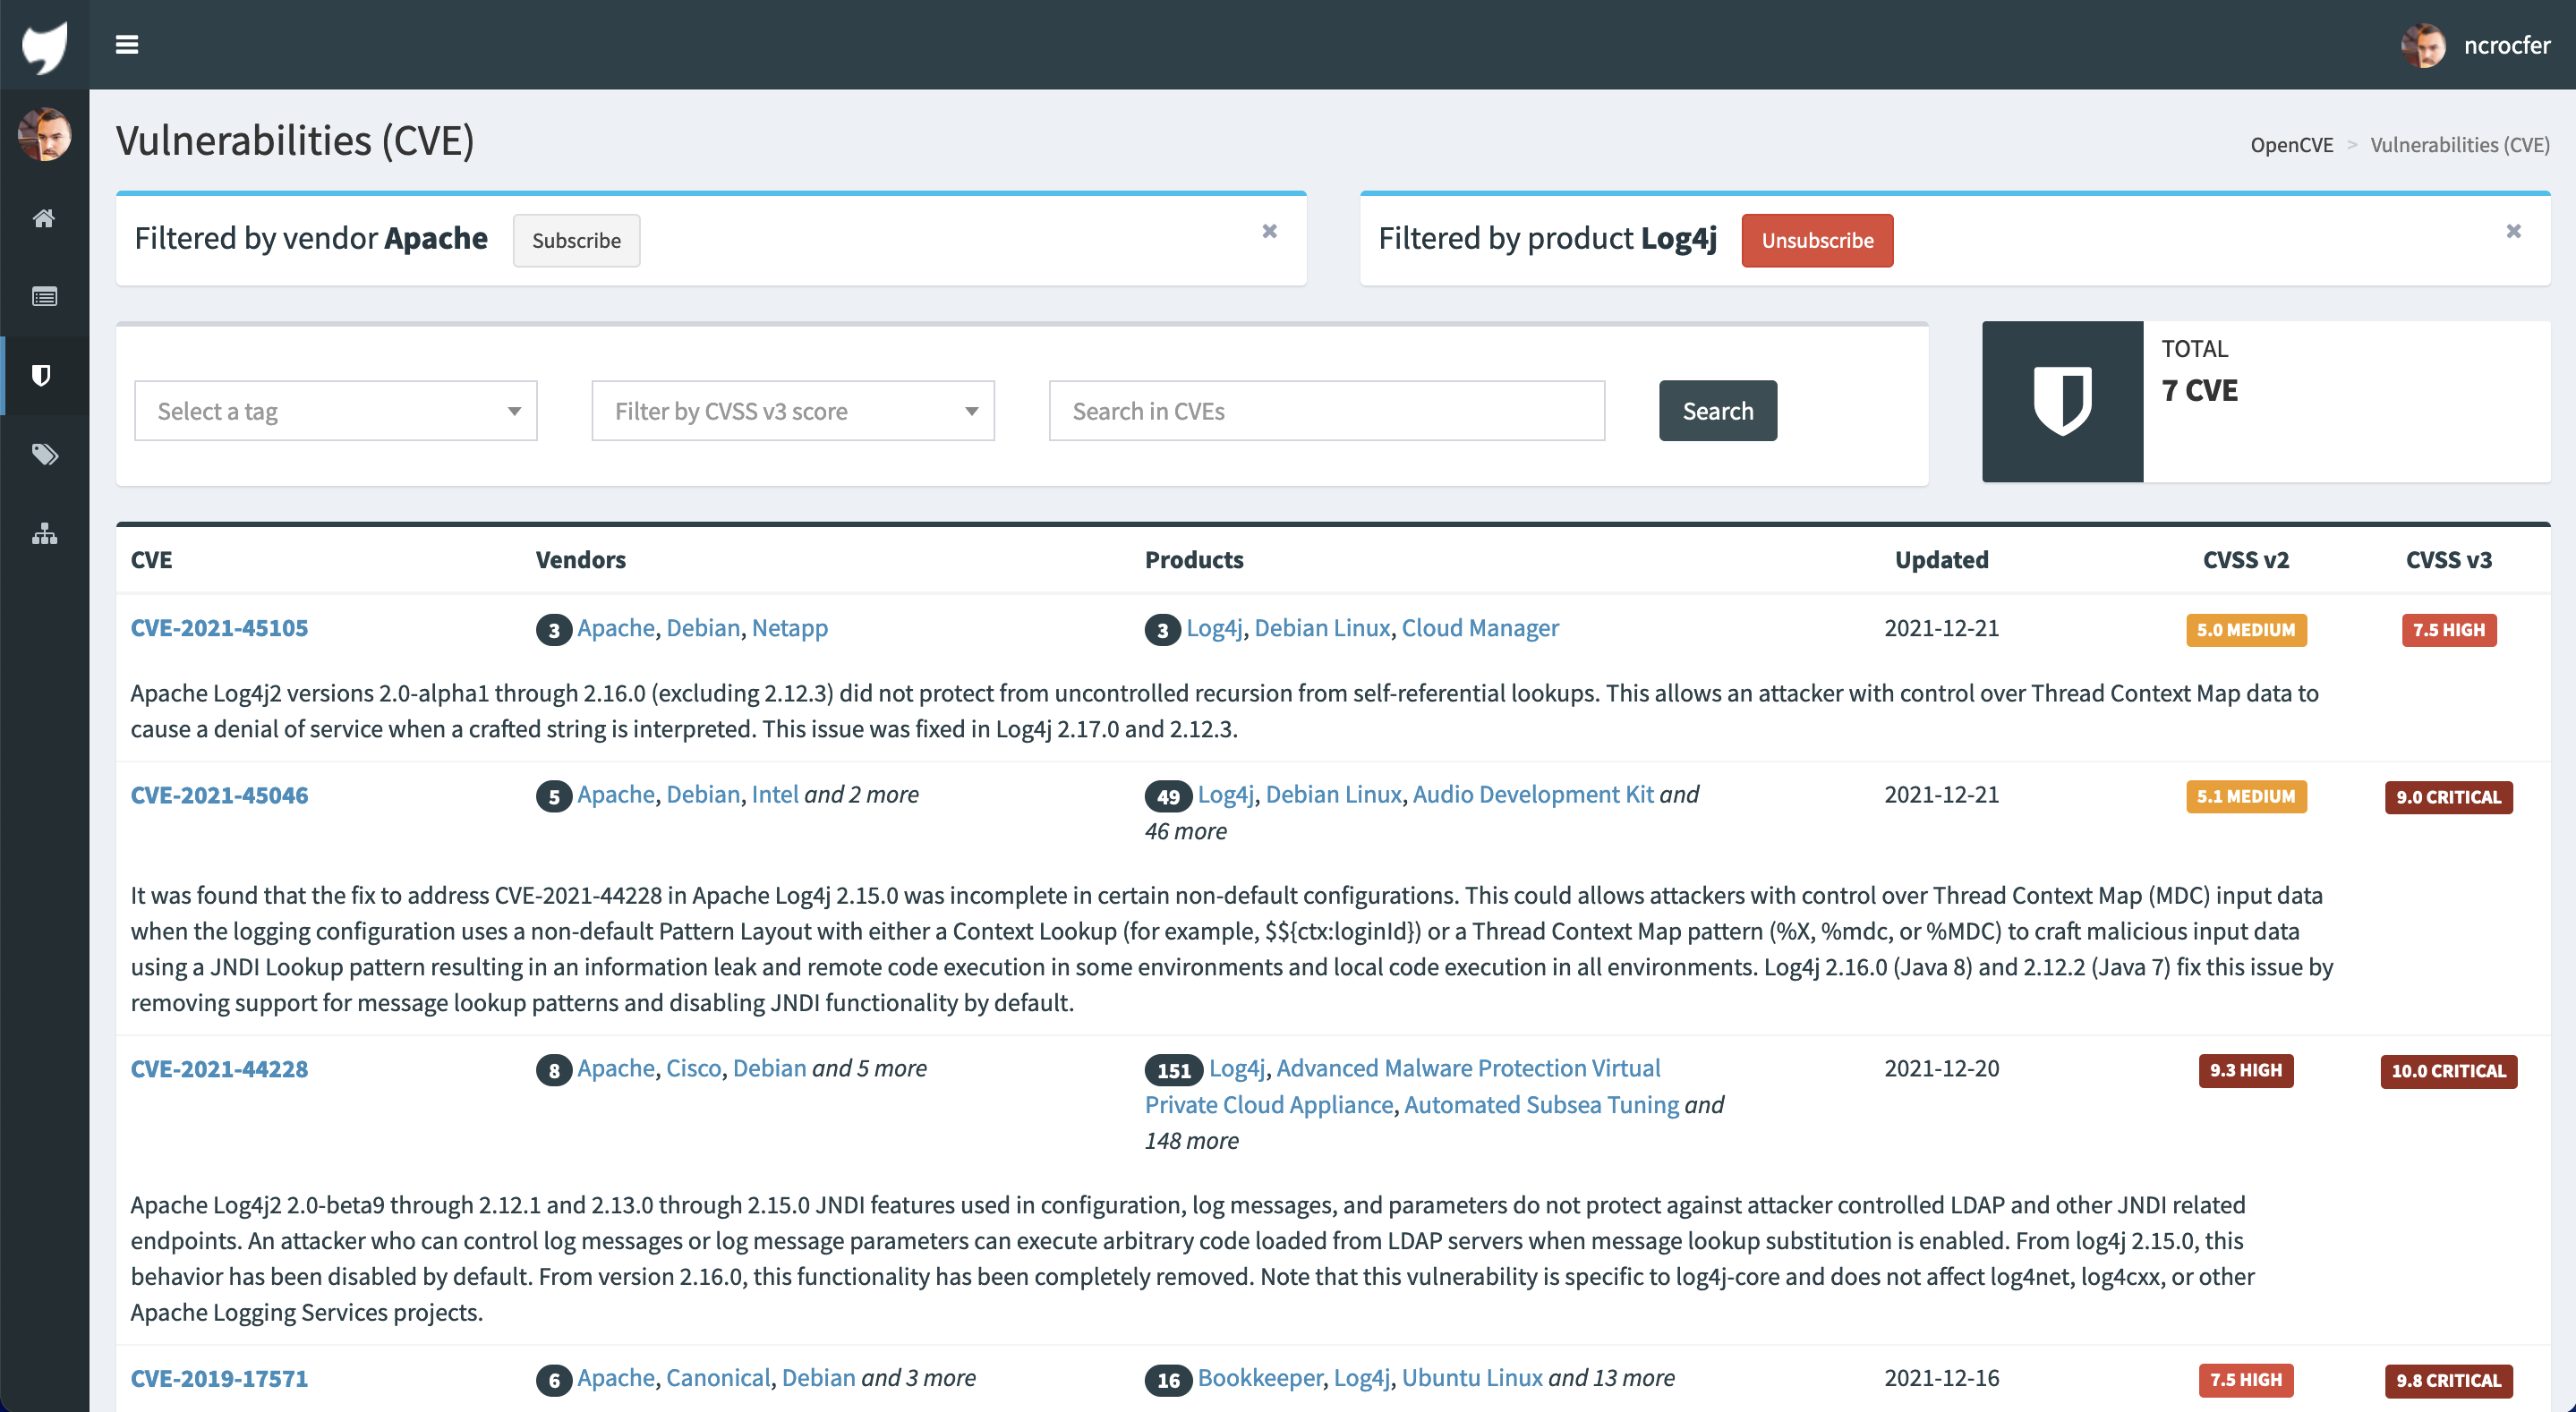Open the Debian Linux product link
Image resolution: width=2576 pixels, height=1412 pixels.
[x=1323, y=627]
